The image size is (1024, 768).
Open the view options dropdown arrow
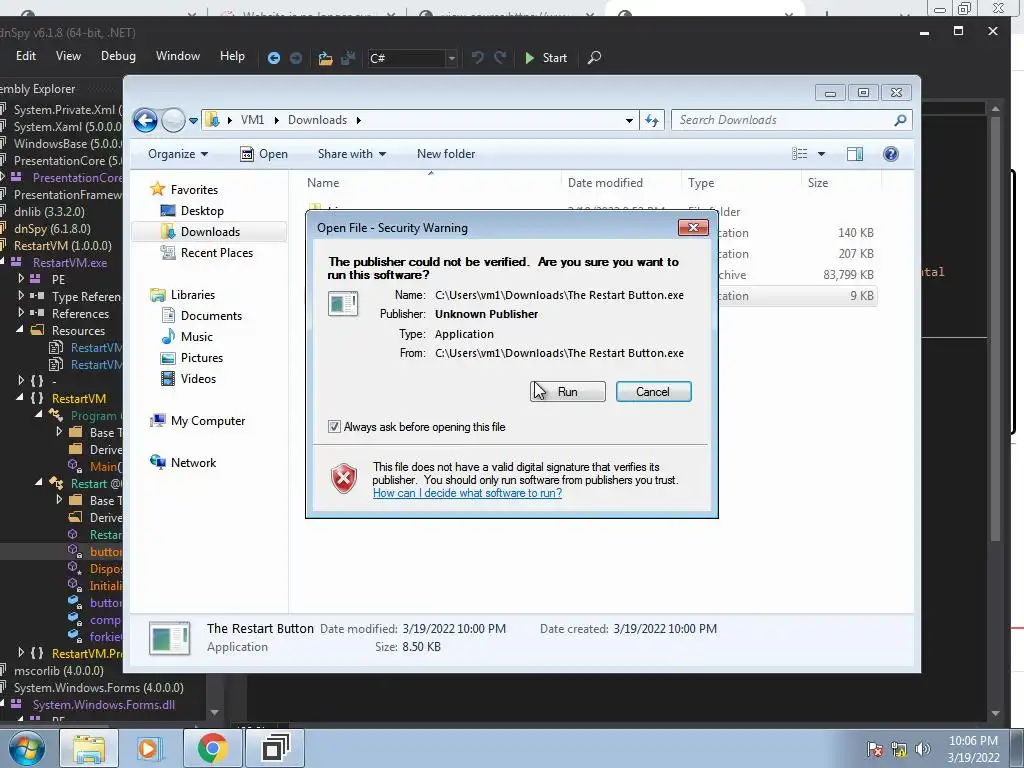822,154
